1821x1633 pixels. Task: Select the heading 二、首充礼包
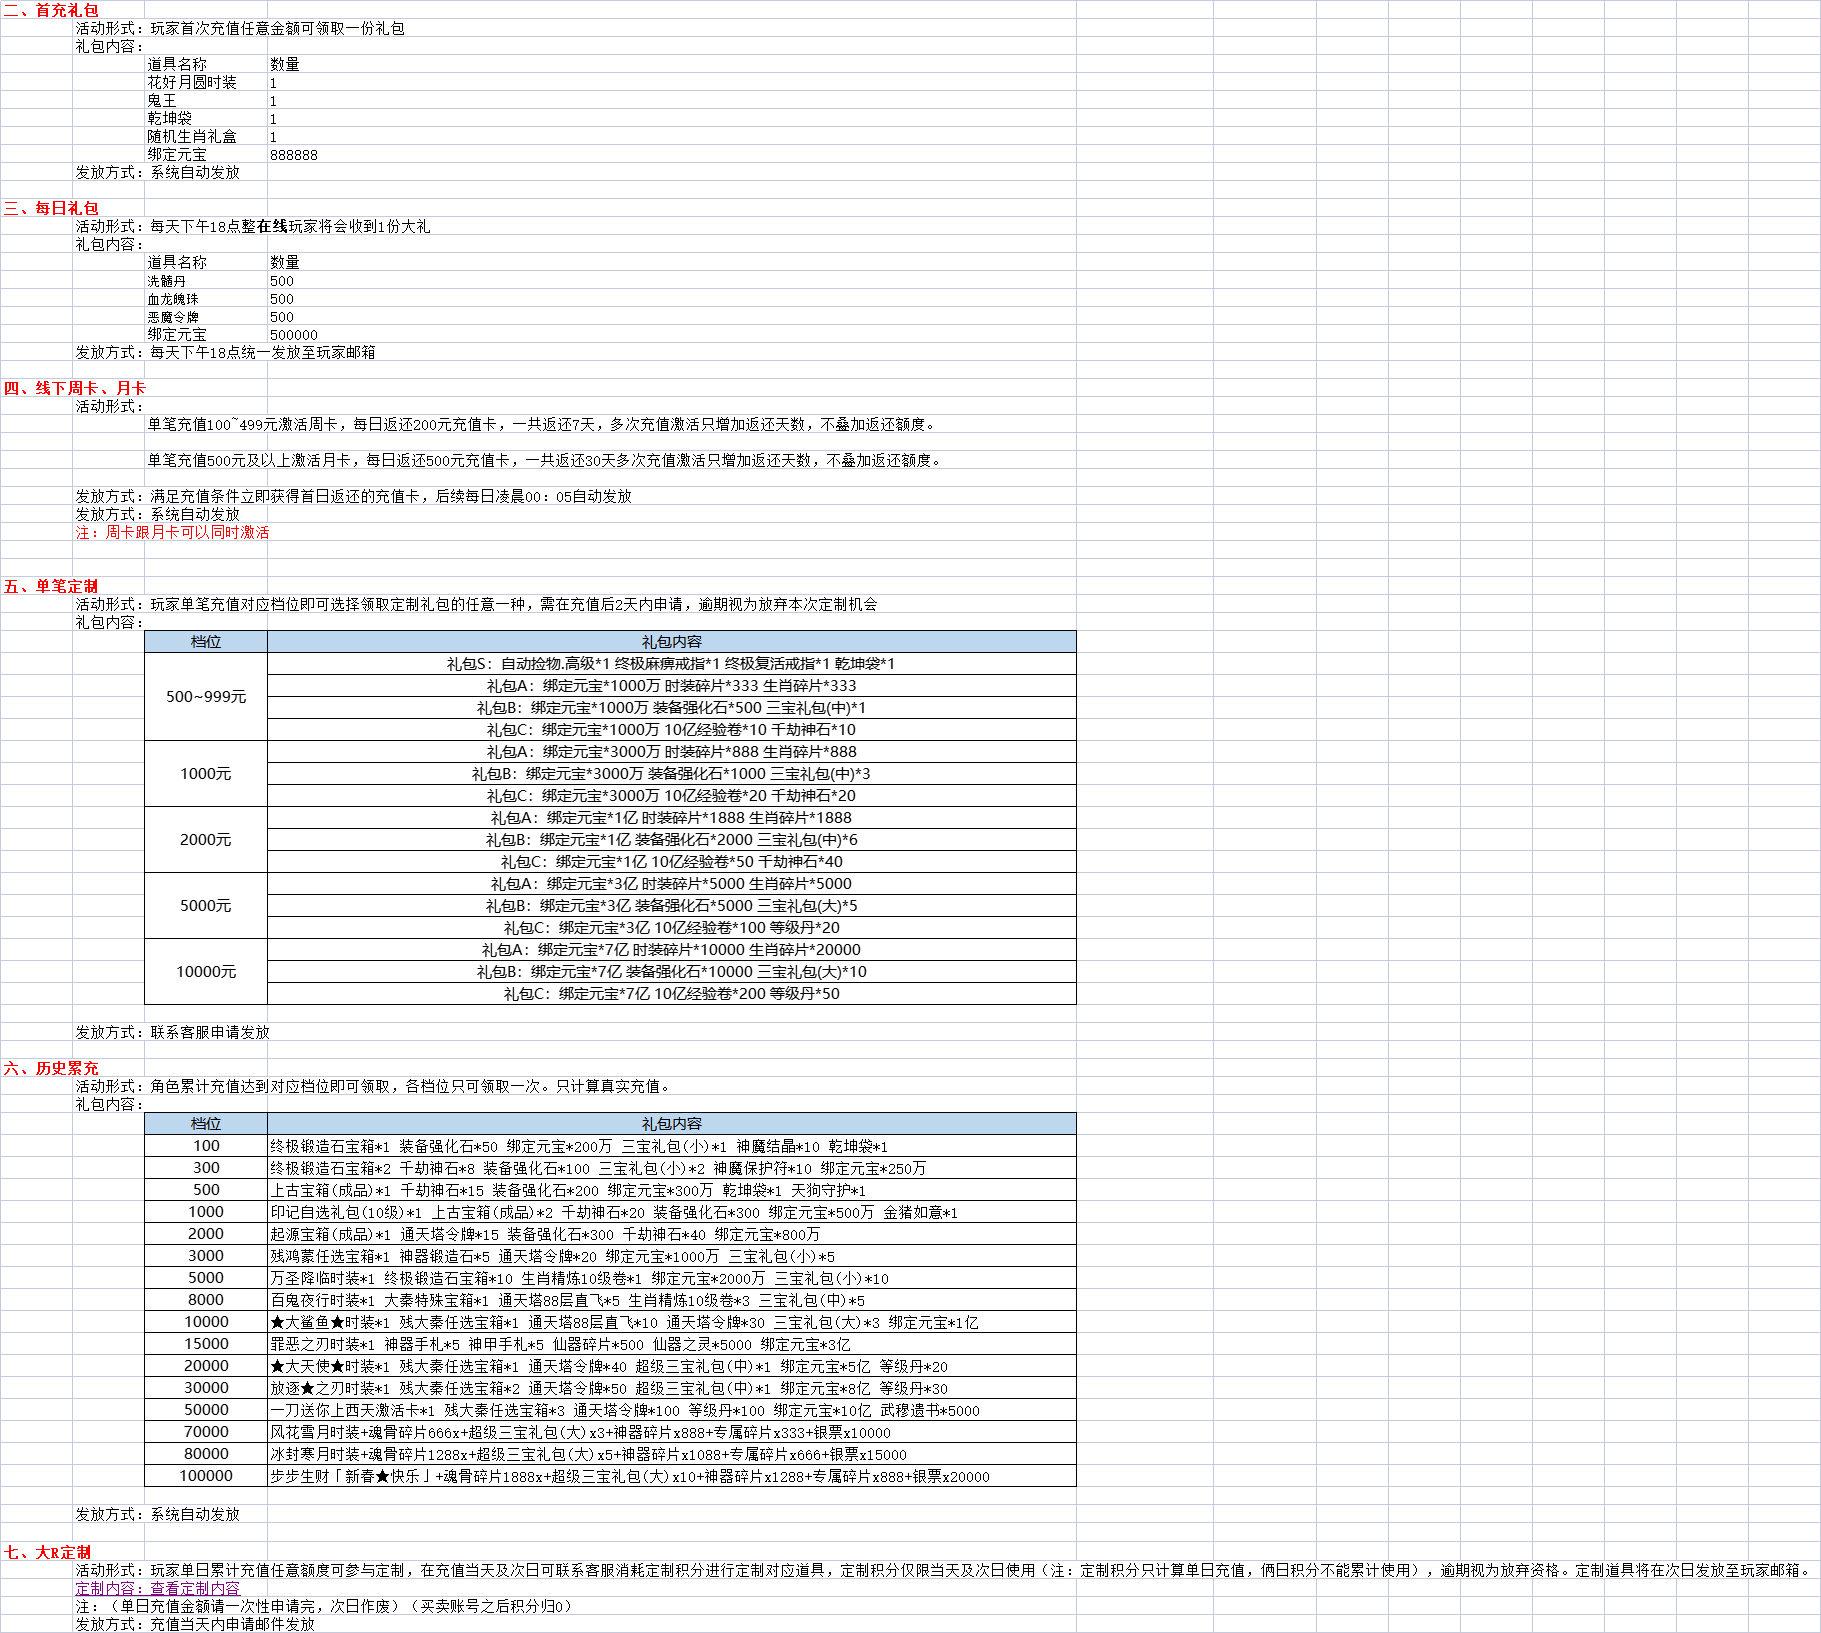(x=51, y=10)
